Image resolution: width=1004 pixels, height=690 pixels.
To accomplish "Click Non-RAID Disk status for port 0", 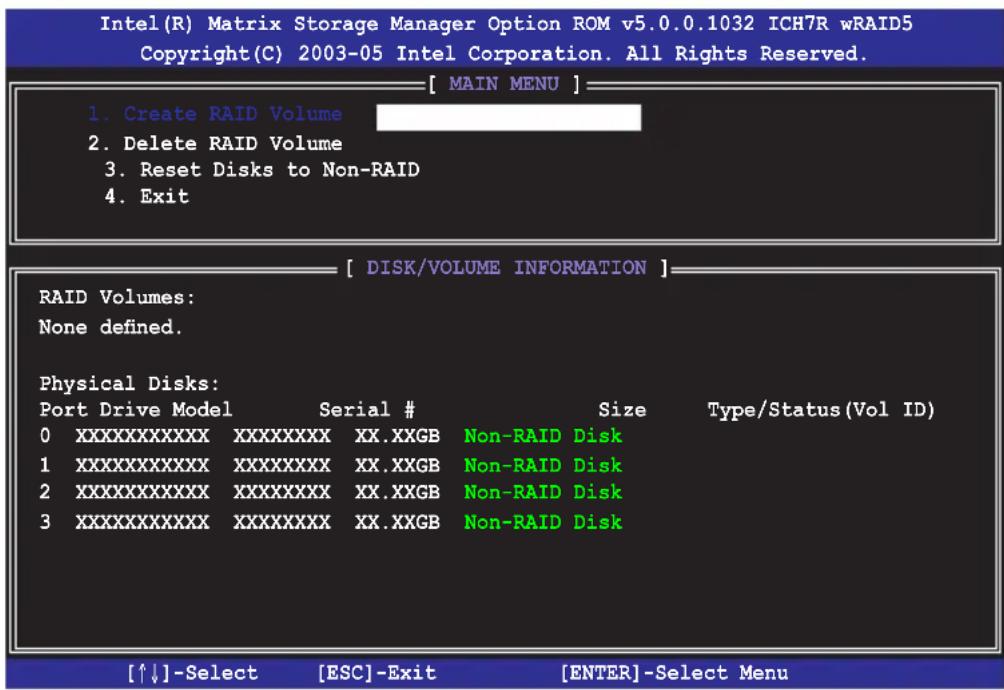I will (x=543, y=436).
